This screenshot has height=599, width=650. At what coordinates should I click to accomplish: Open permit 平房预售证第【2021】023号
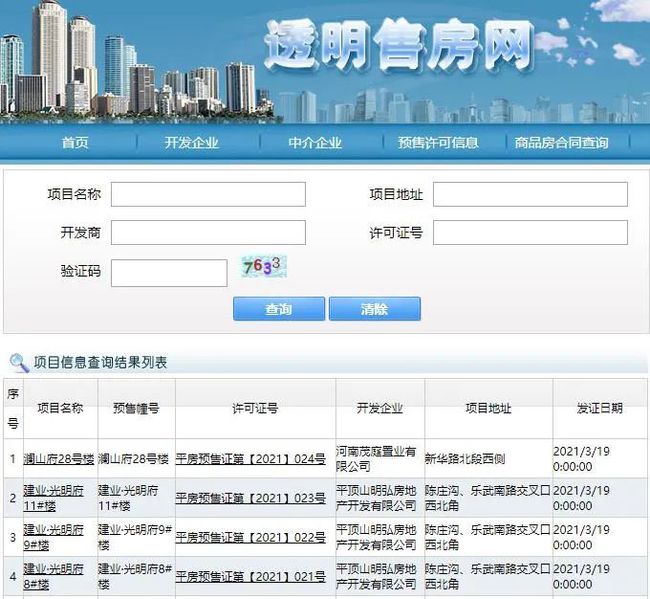250,498
